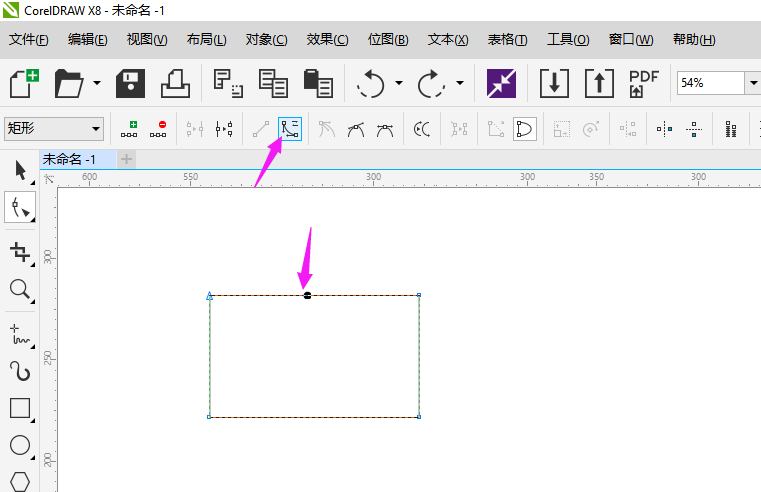This screenshot has height=492, width=761.
Task: Make the node a cusp node
Action: pos(327,129)
